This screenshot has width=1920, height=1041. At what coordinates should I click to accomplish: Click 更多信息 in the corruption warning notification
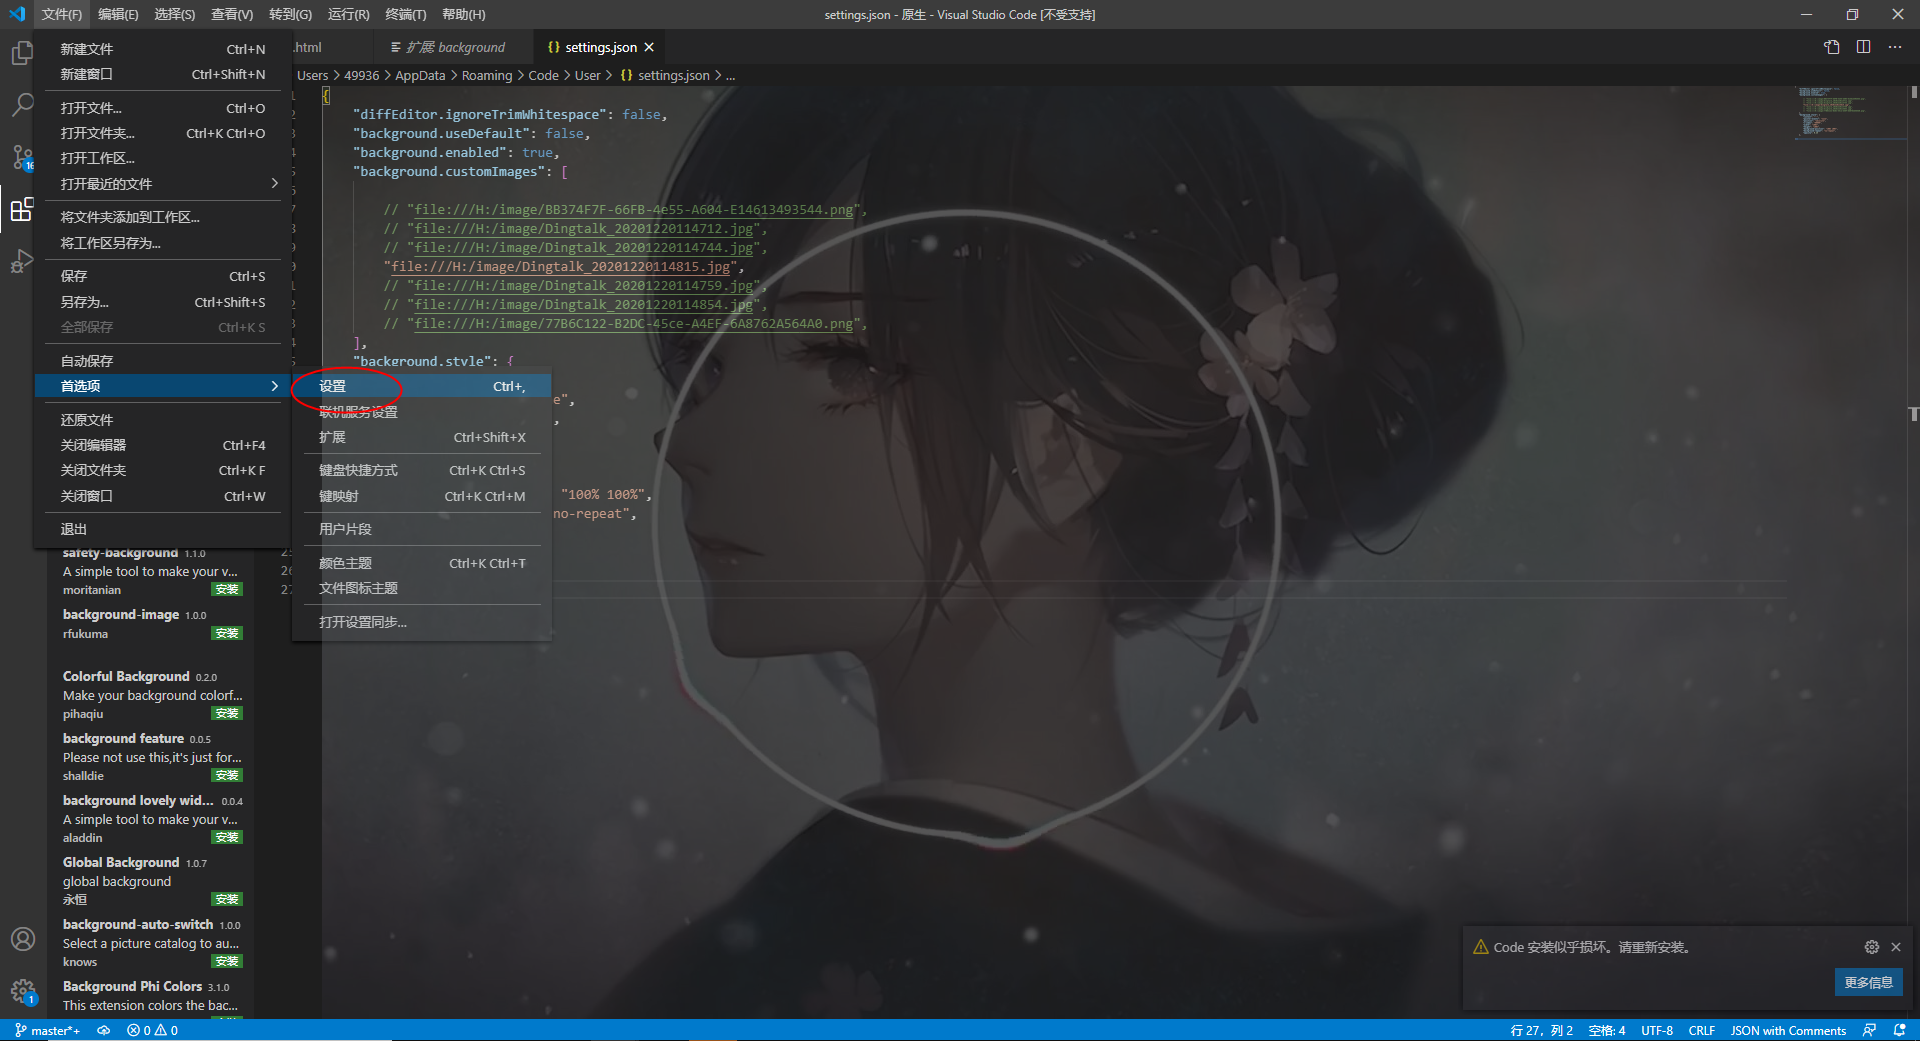tap(1867, 982)
